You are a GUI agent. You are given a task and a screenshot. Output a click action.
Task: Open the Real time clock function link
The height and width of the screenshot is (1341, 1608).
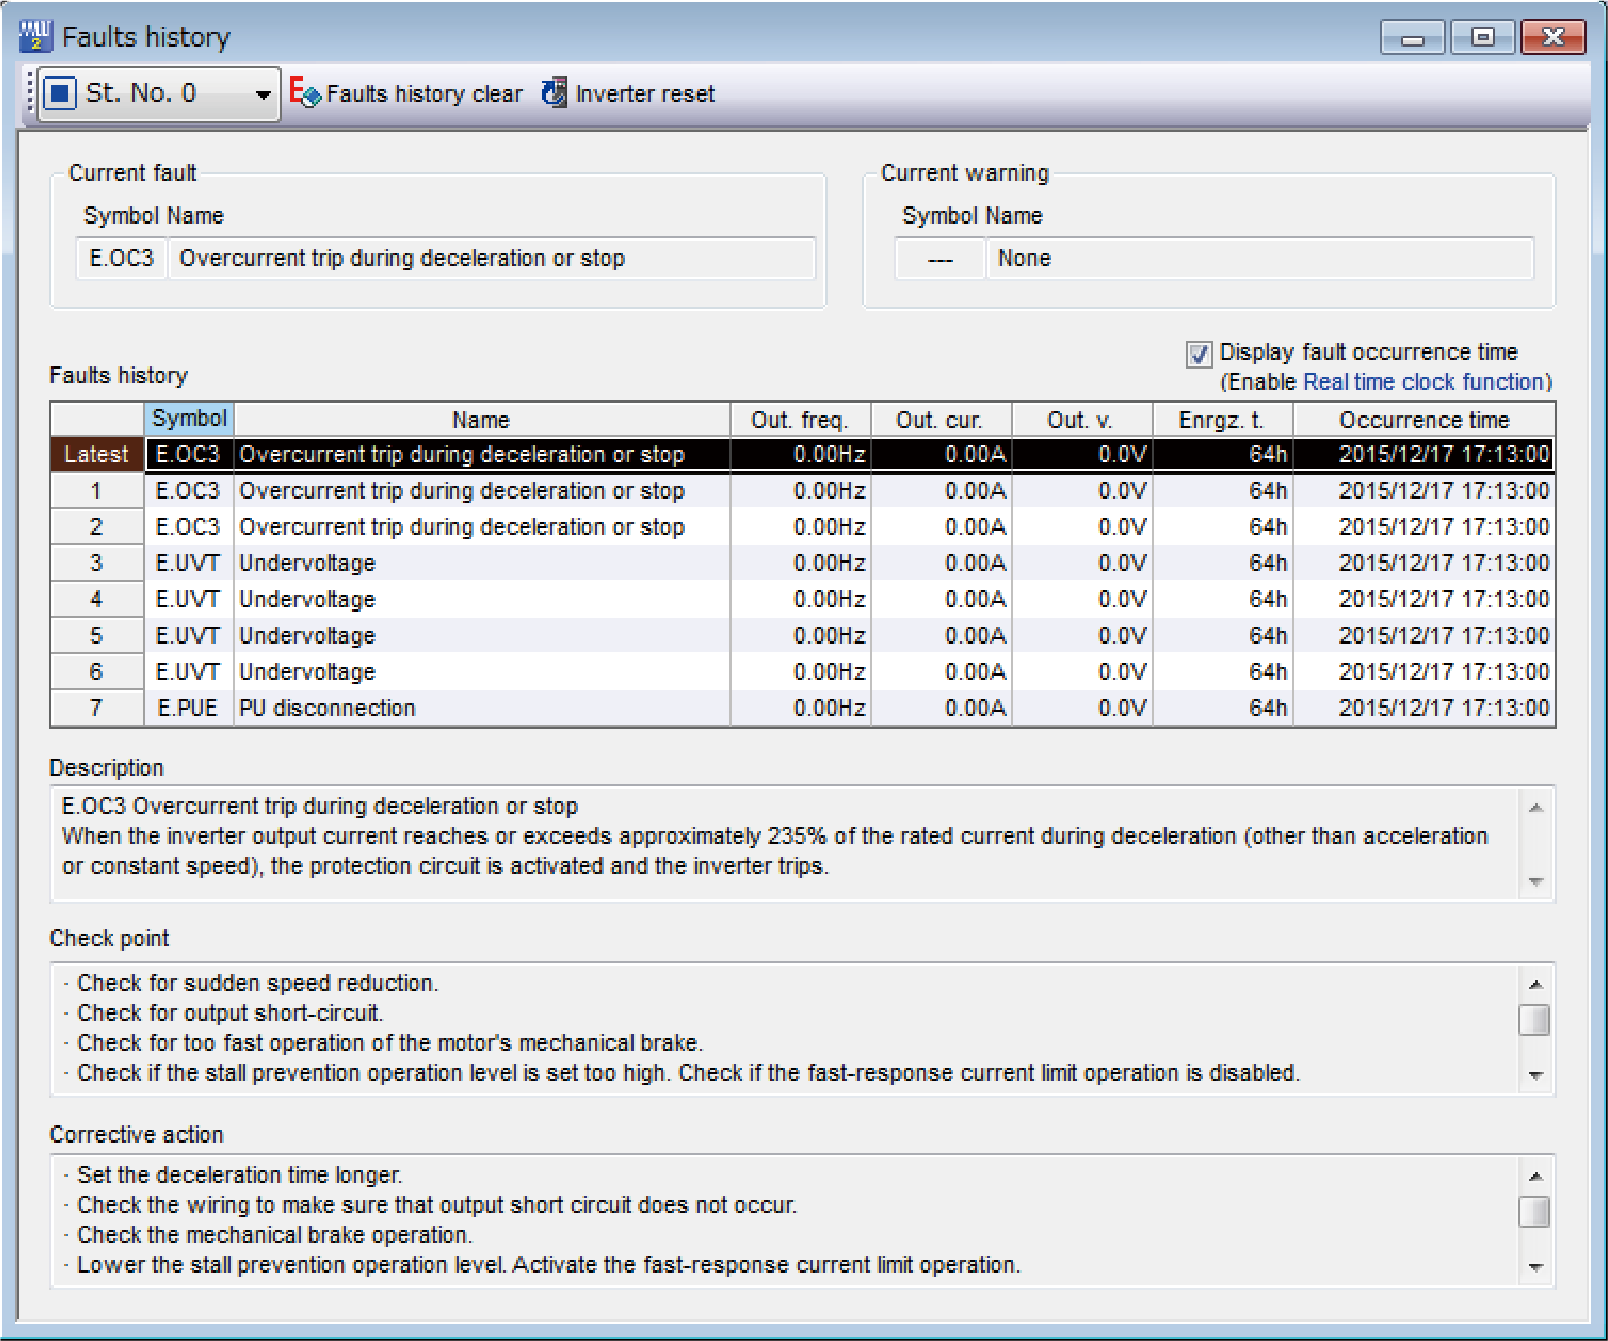click(x=1422, y=381)
